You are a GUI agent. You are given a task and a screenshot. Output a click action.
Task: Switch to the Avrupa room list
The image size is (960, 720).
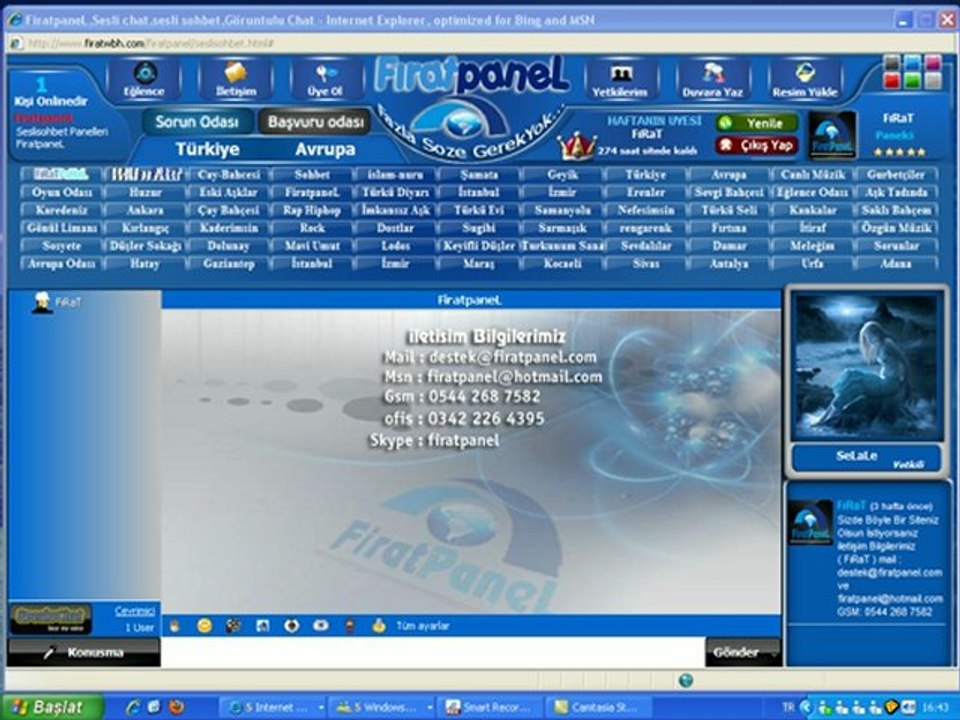pos(325,149)
